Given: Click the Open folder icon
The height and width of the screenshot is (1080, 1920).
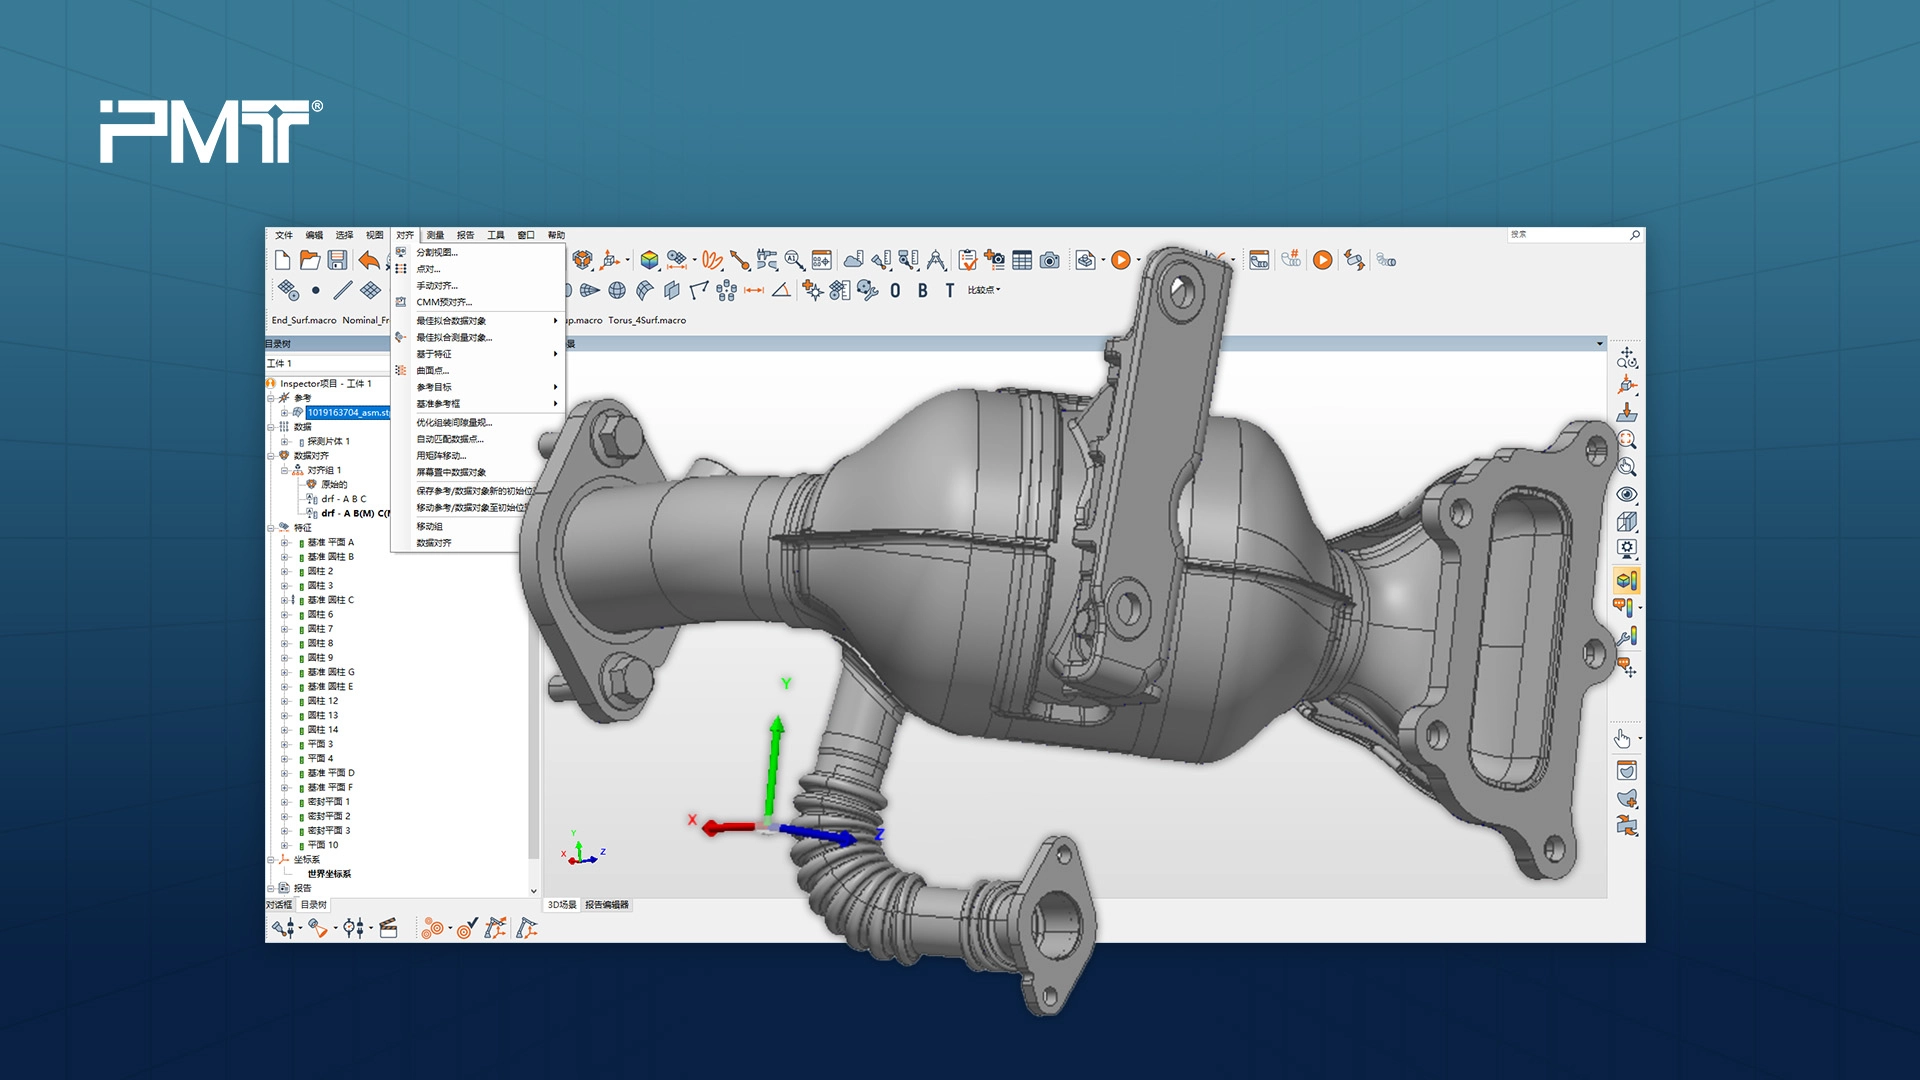Looking at the screenshot, I should tap(310, 260).
